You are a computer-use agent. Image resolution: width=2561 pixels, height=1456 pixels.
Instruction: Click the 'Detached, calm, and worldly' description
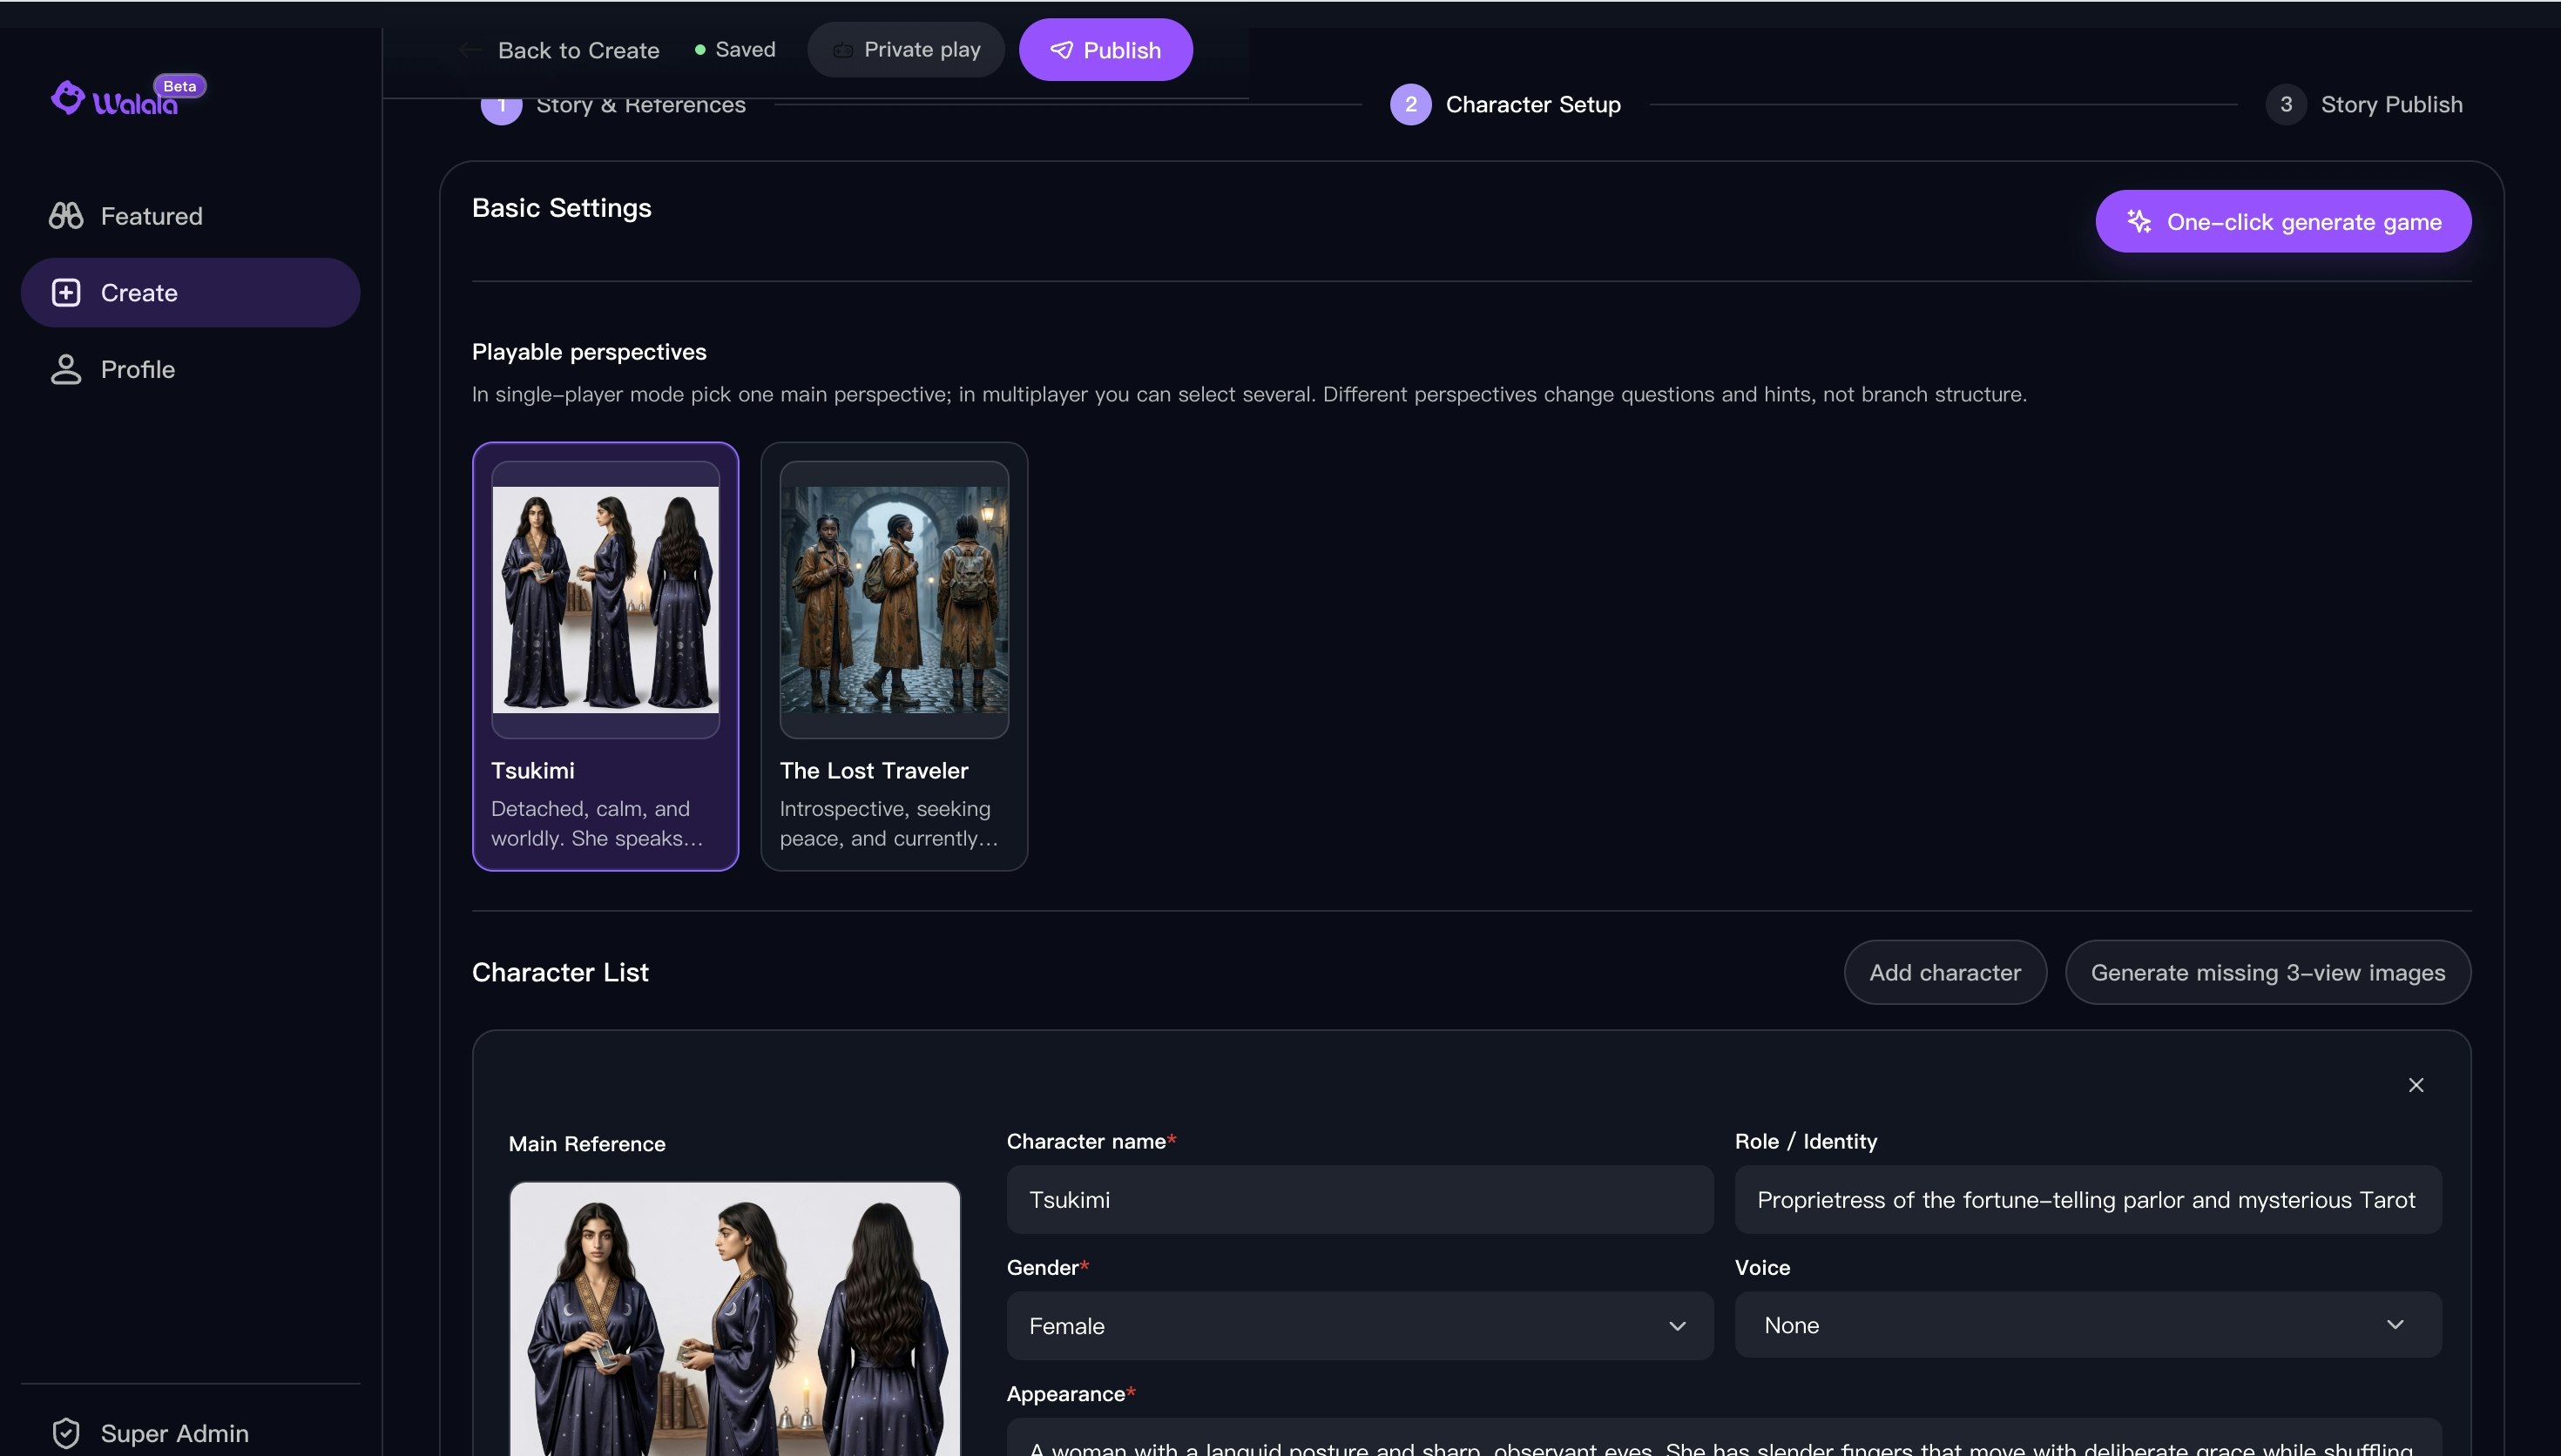[597, 823]
